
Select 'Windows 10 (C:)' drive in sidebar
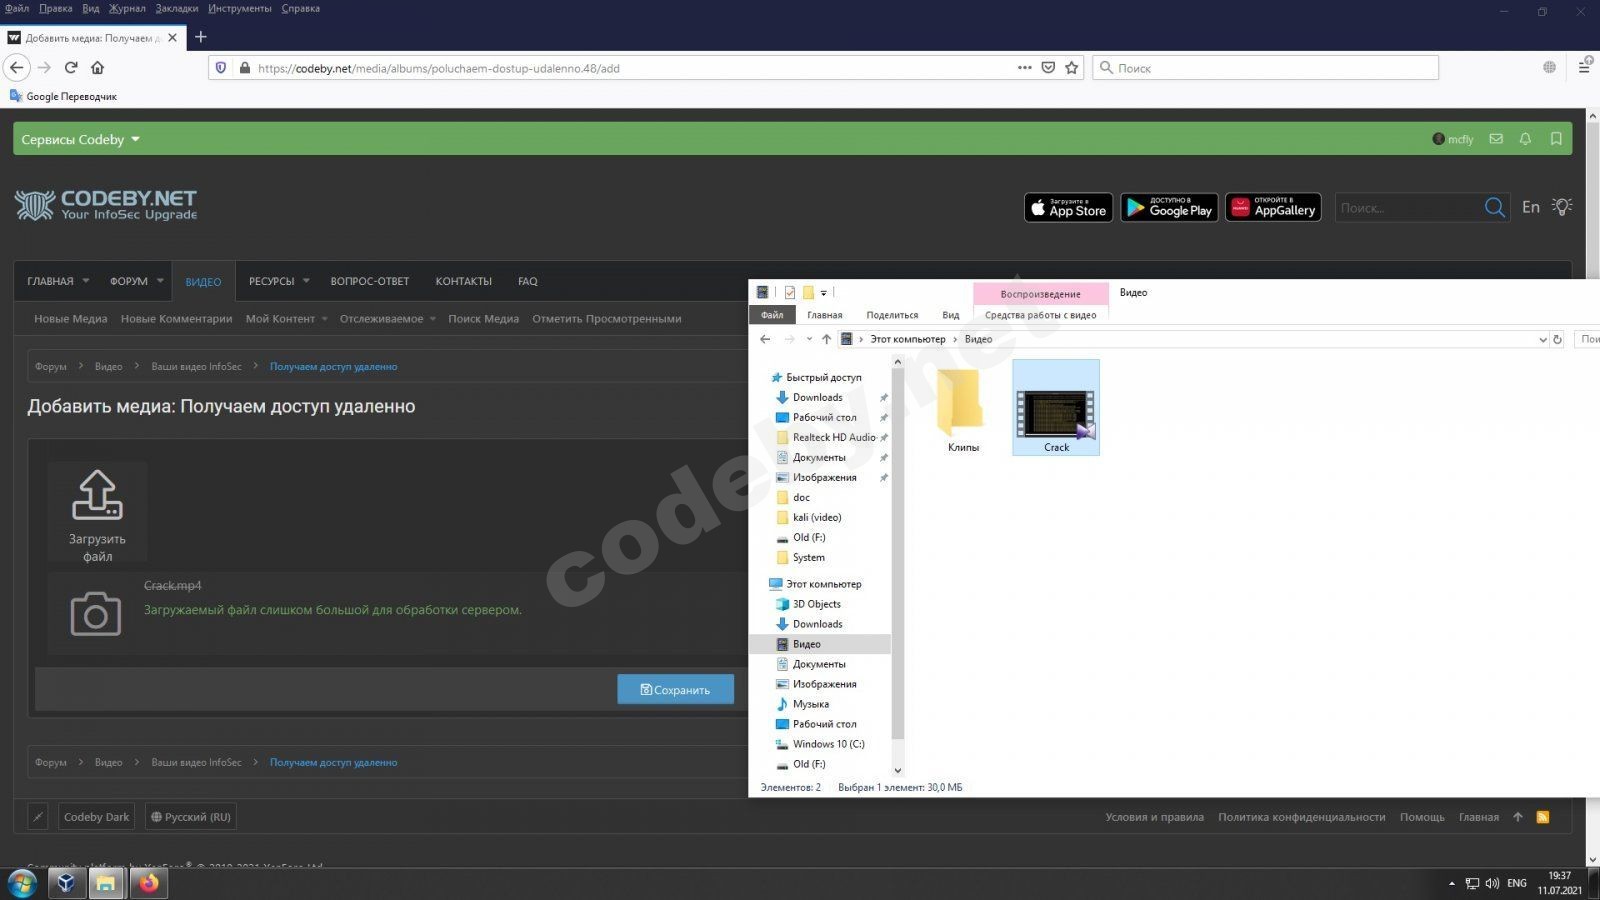pos(828,744)
